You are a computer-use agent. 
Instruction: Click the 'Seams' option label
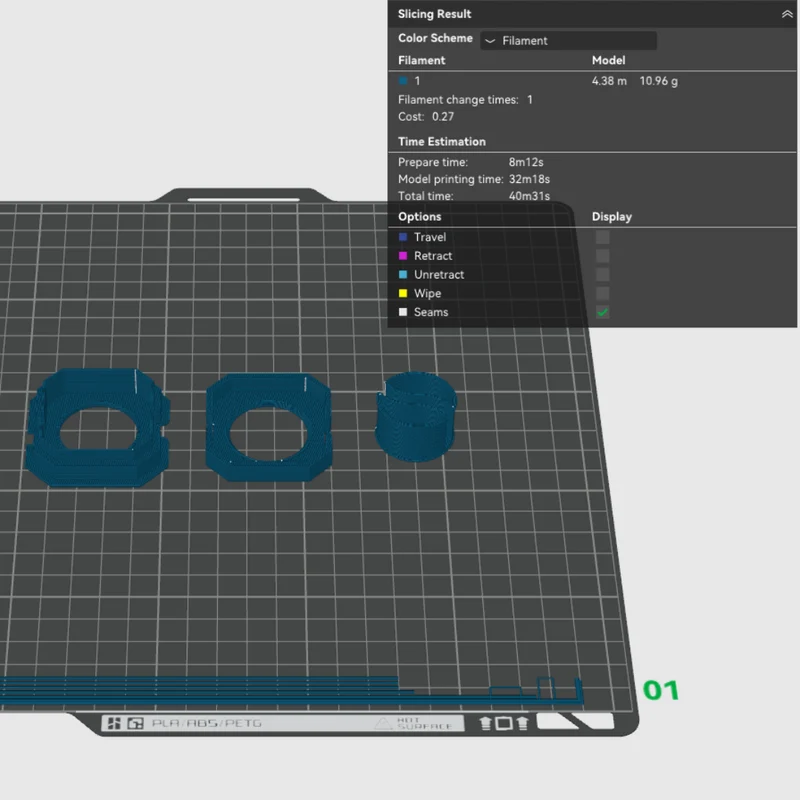click(431, 312)
